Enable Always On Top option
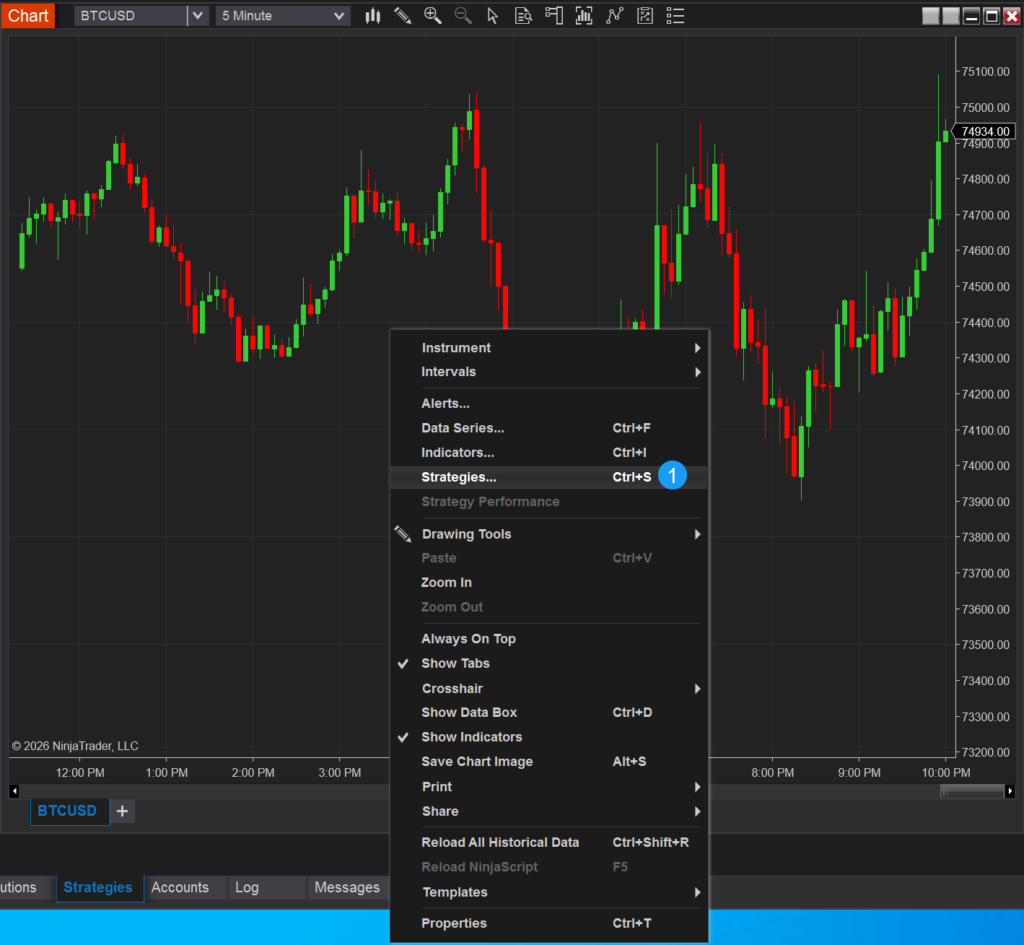Viewport: 1024px width, 945px height. (468, 639)
